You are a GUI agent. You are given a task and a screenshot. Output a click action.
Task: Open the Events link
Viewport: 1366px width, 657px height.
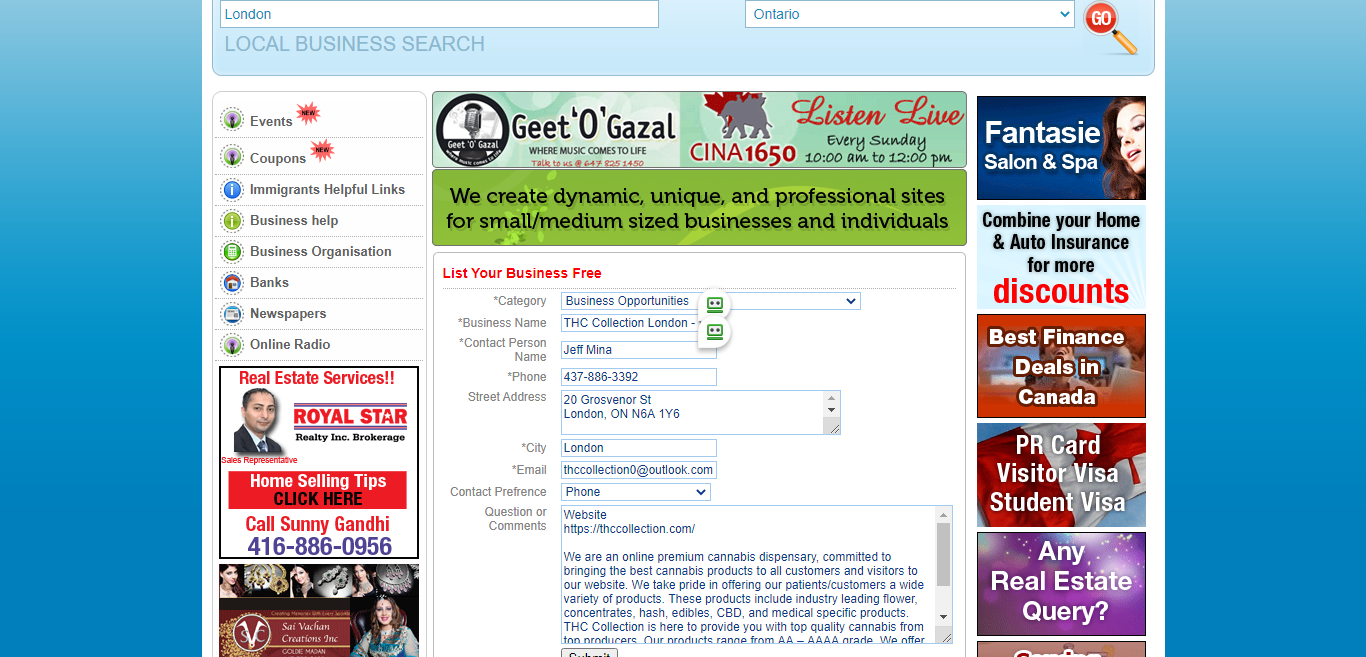pos(271,121)
